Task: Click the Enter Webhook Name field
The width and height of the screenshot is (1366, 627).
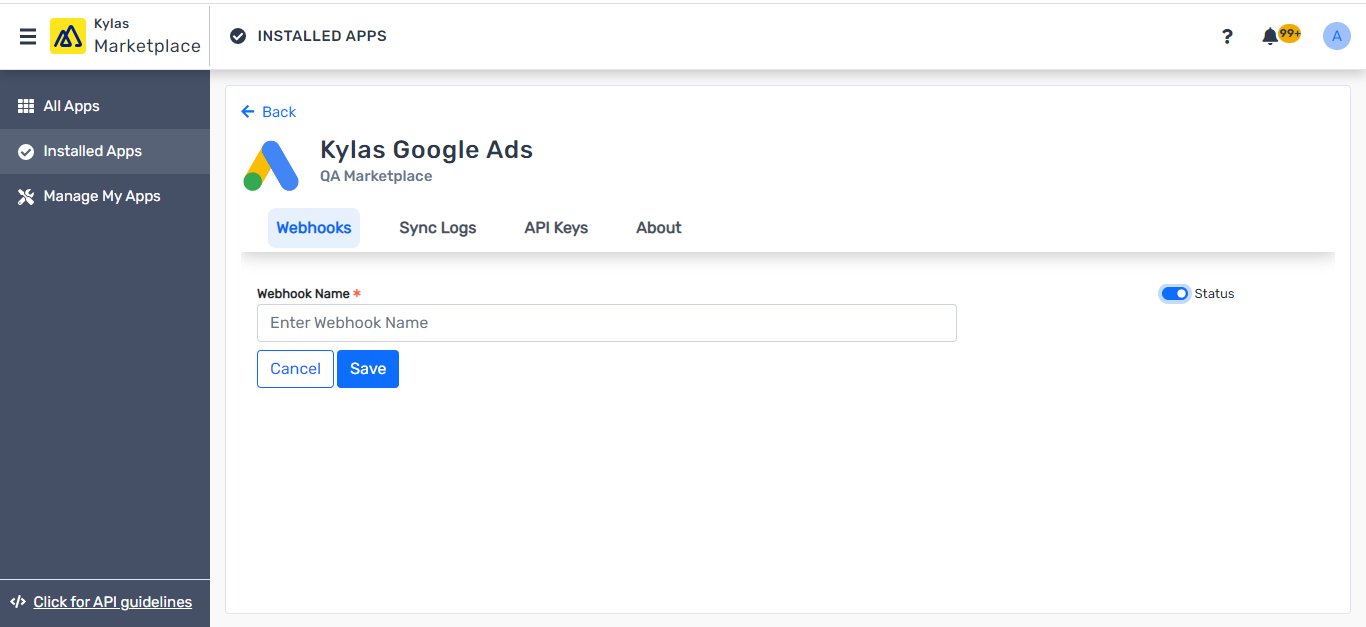Action: (606, 322)
